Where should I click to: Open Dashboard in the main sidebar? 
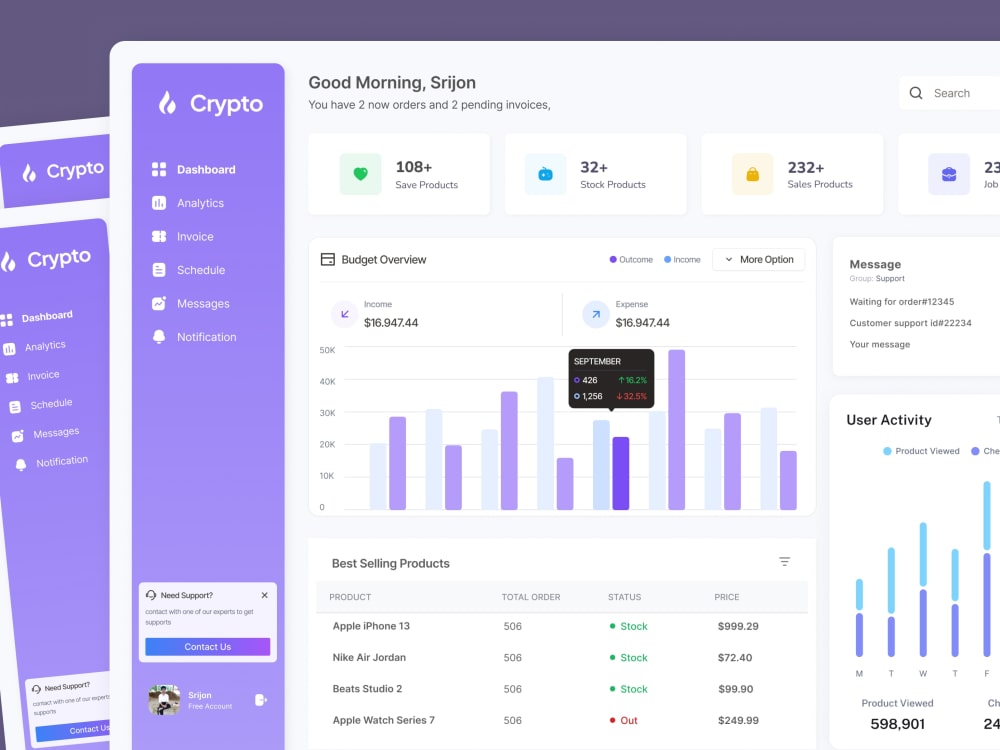coord(206,170)
